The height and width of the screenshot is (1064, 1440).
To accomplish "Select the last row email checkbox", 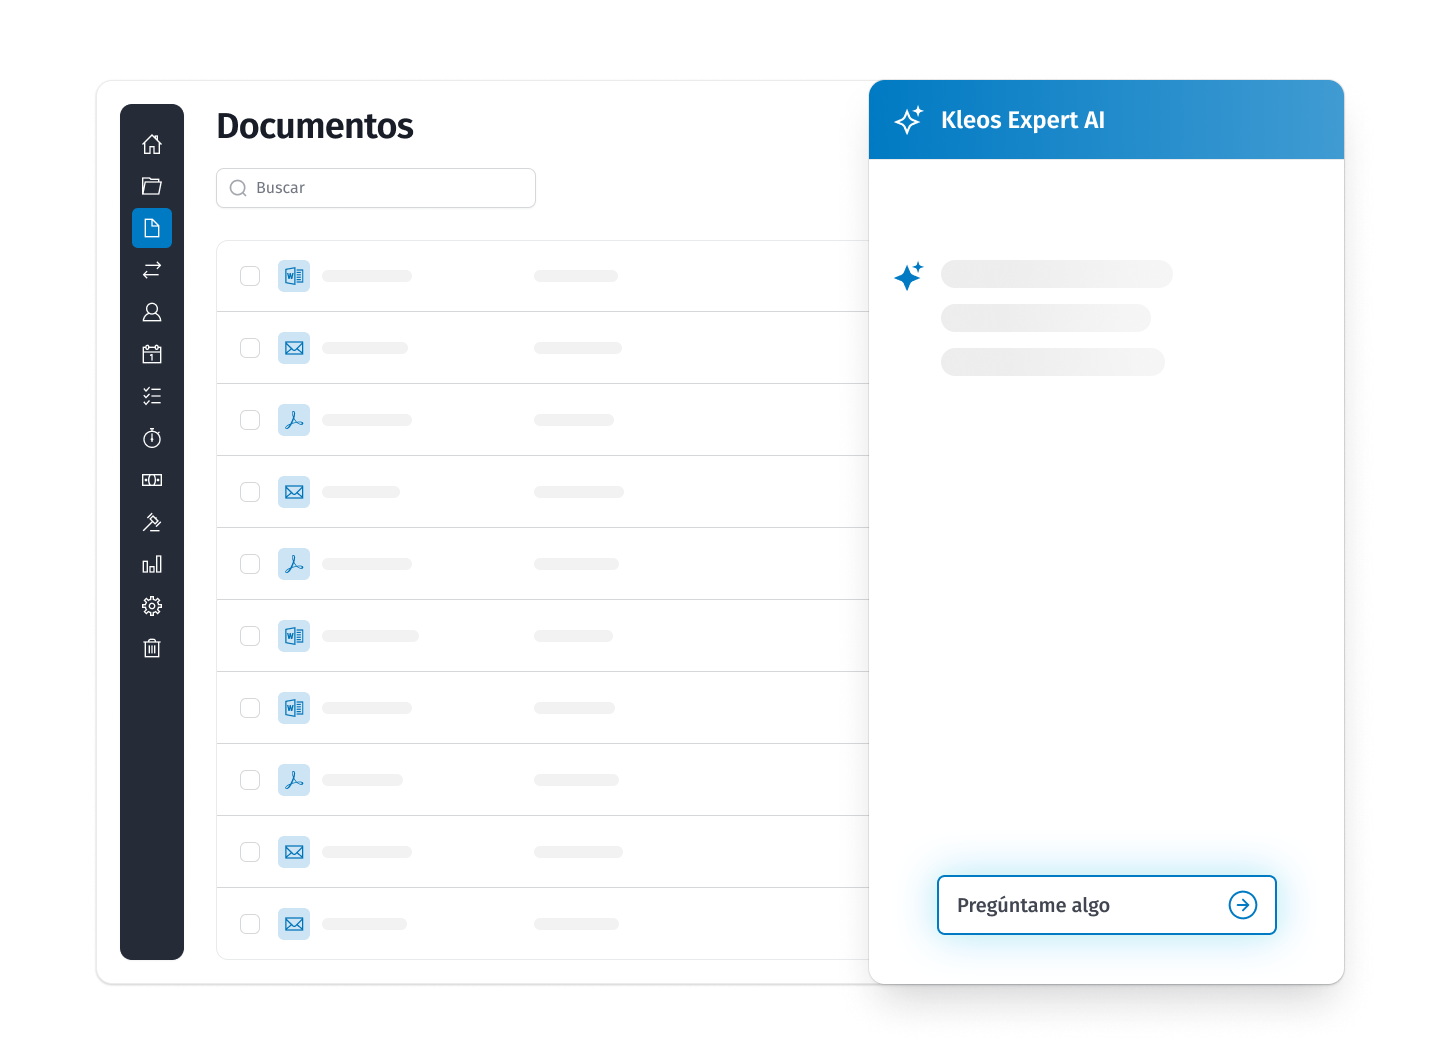I will click(x=250, y=924).
